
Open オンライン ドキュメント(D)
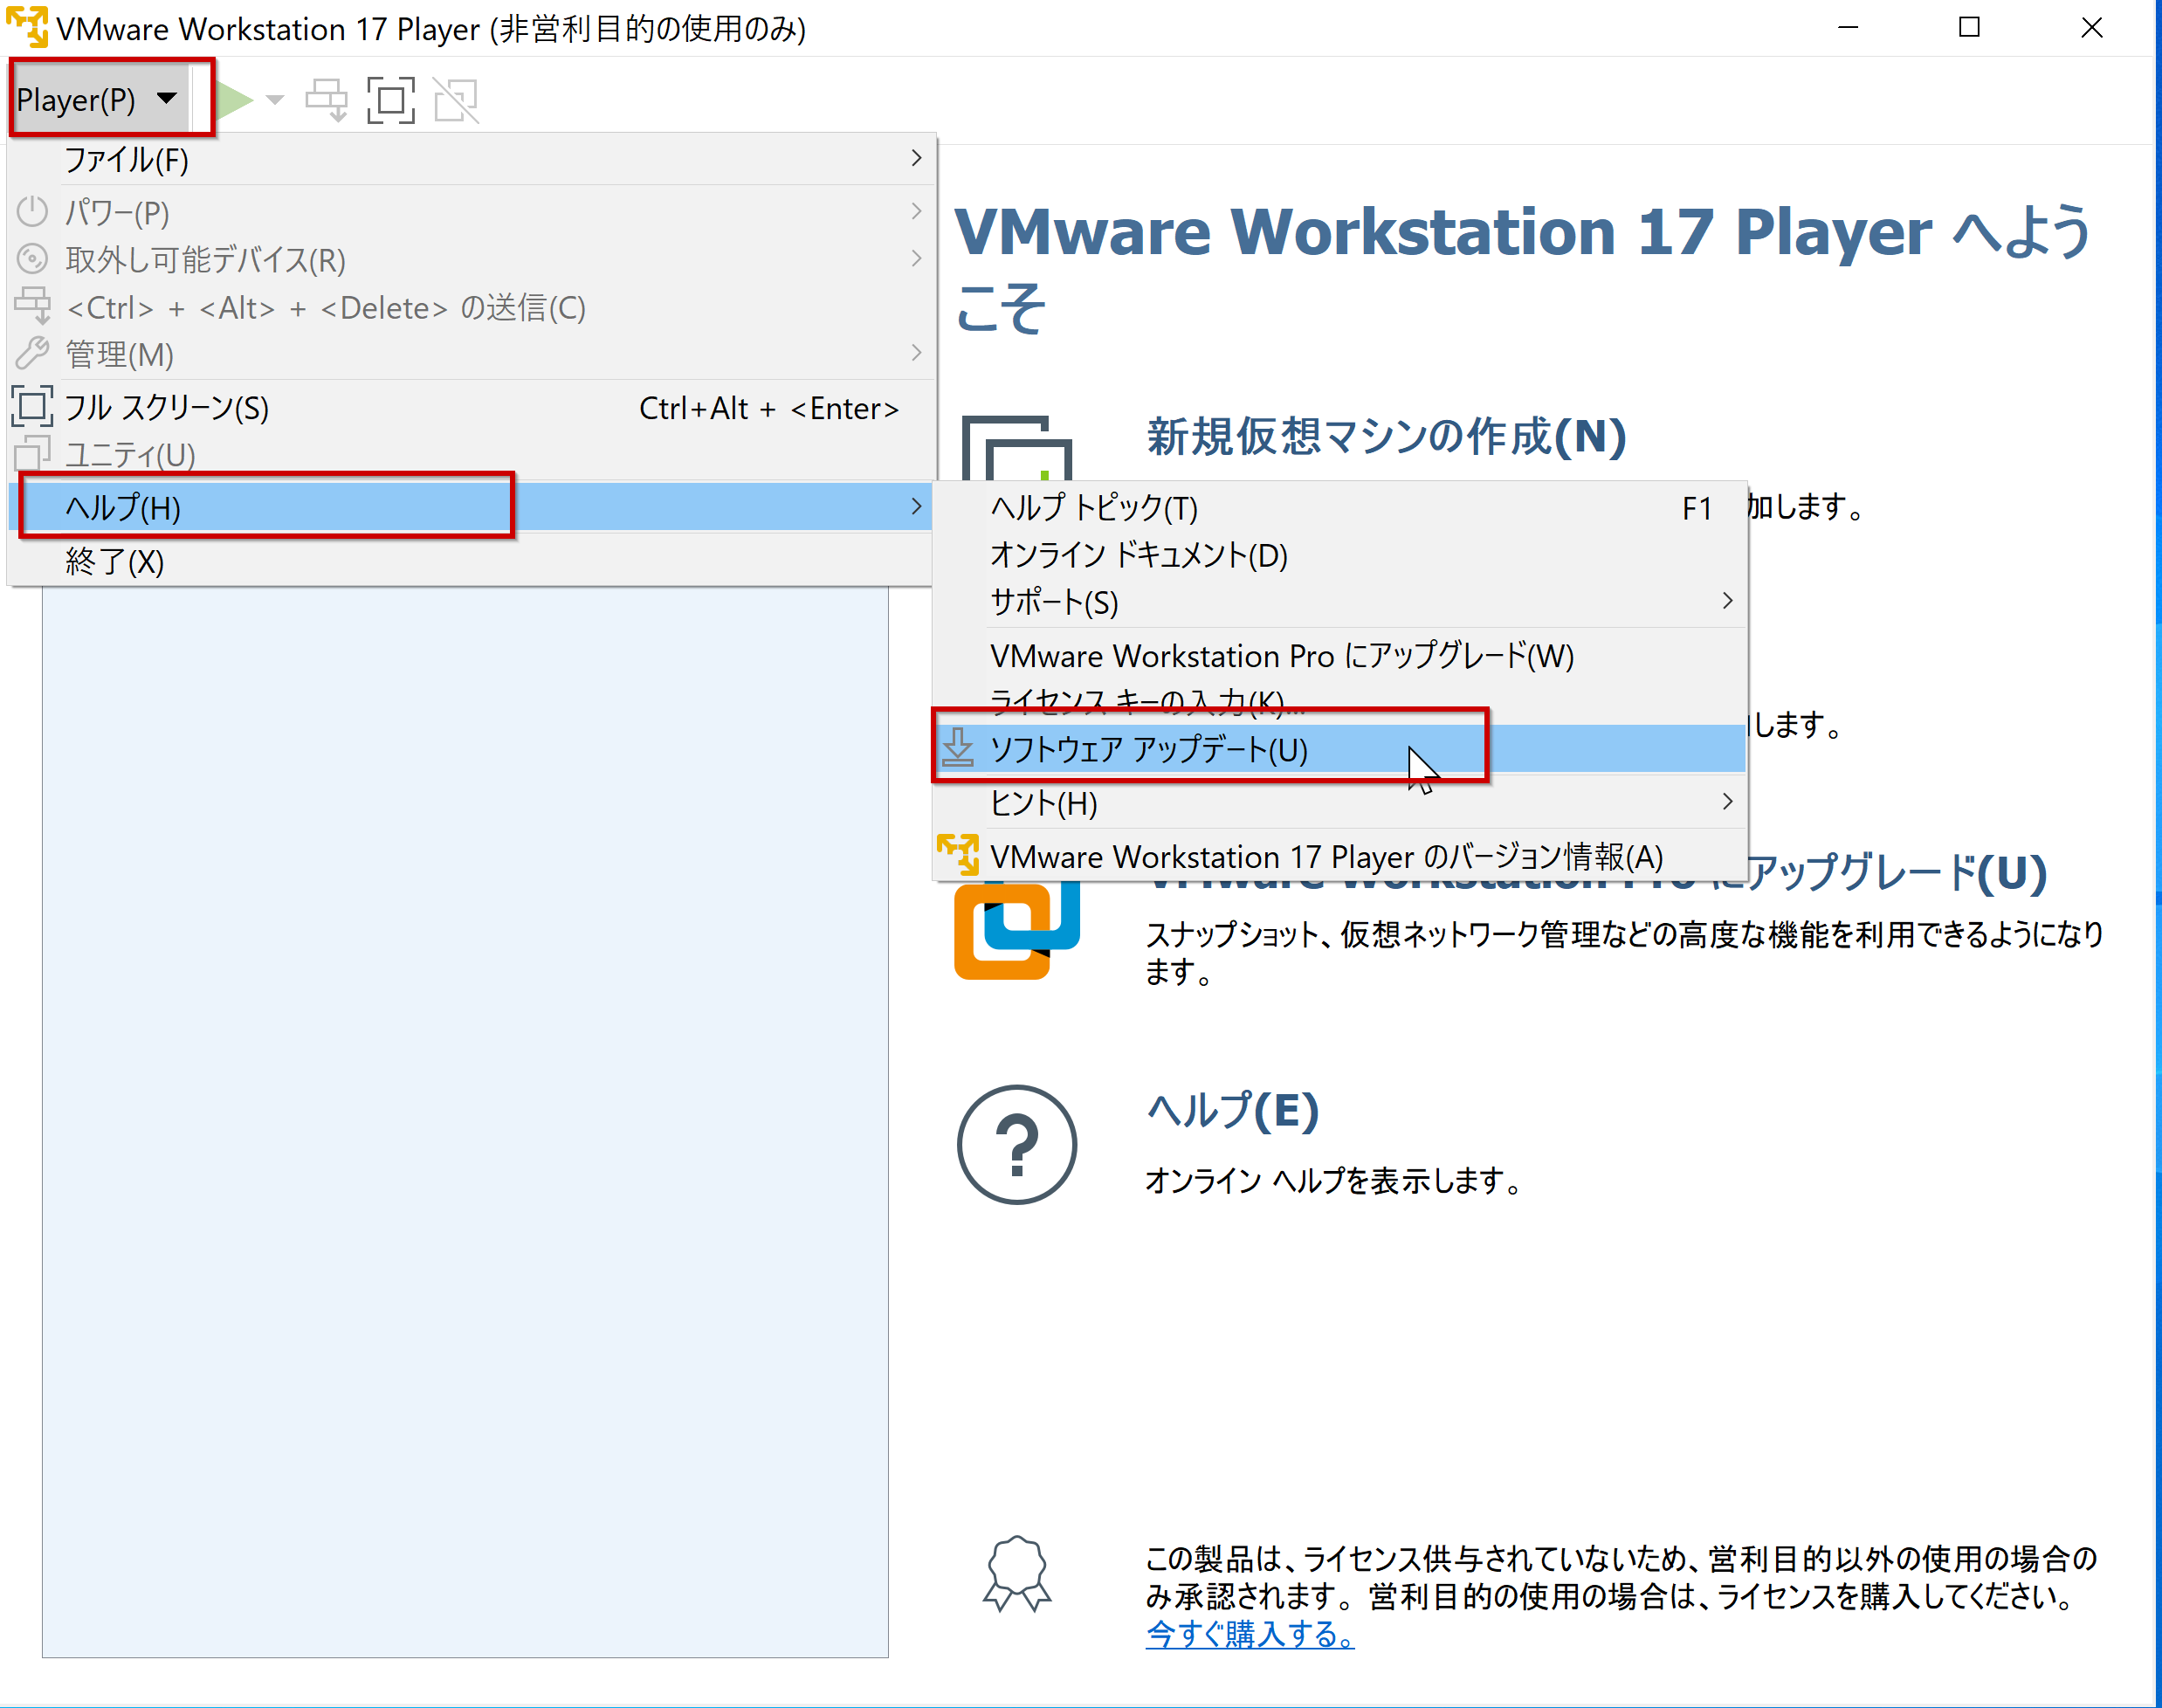pos(1340,555)
